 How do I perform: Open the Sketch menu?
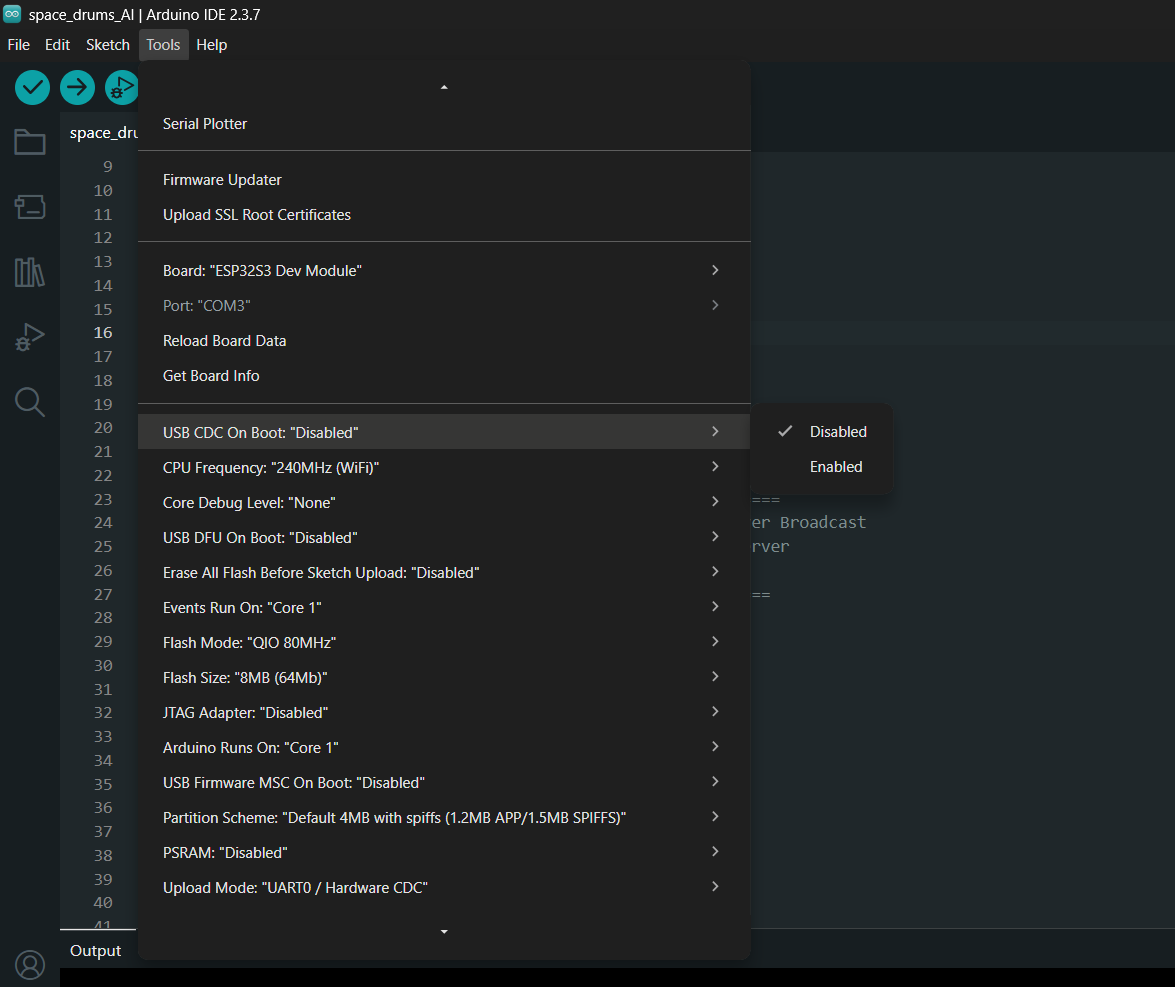(x=108, y=45)
